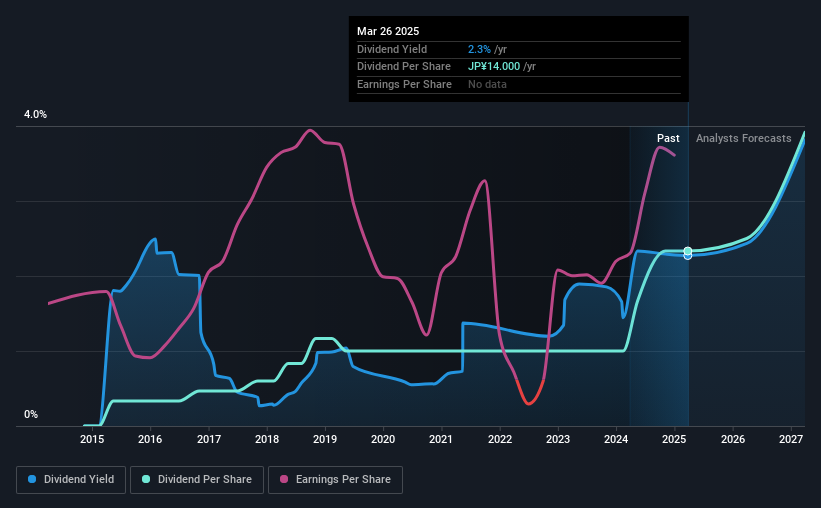Click the JP¥14.000 dividend per share value
Viewport: 821px width, 508px height.
[x=494, y=67]
